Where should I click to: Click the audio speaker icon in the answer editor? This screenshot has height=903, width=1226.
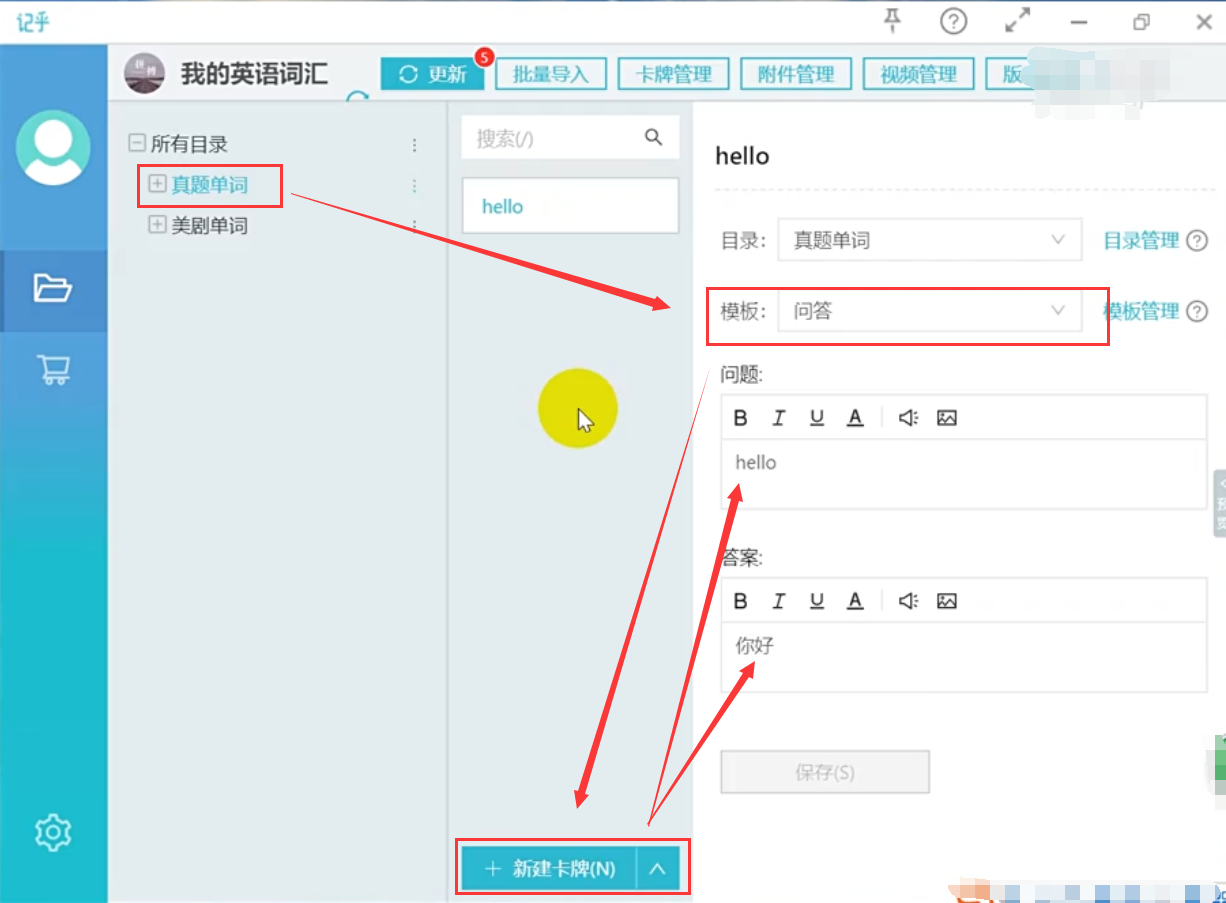coord(906,600)
